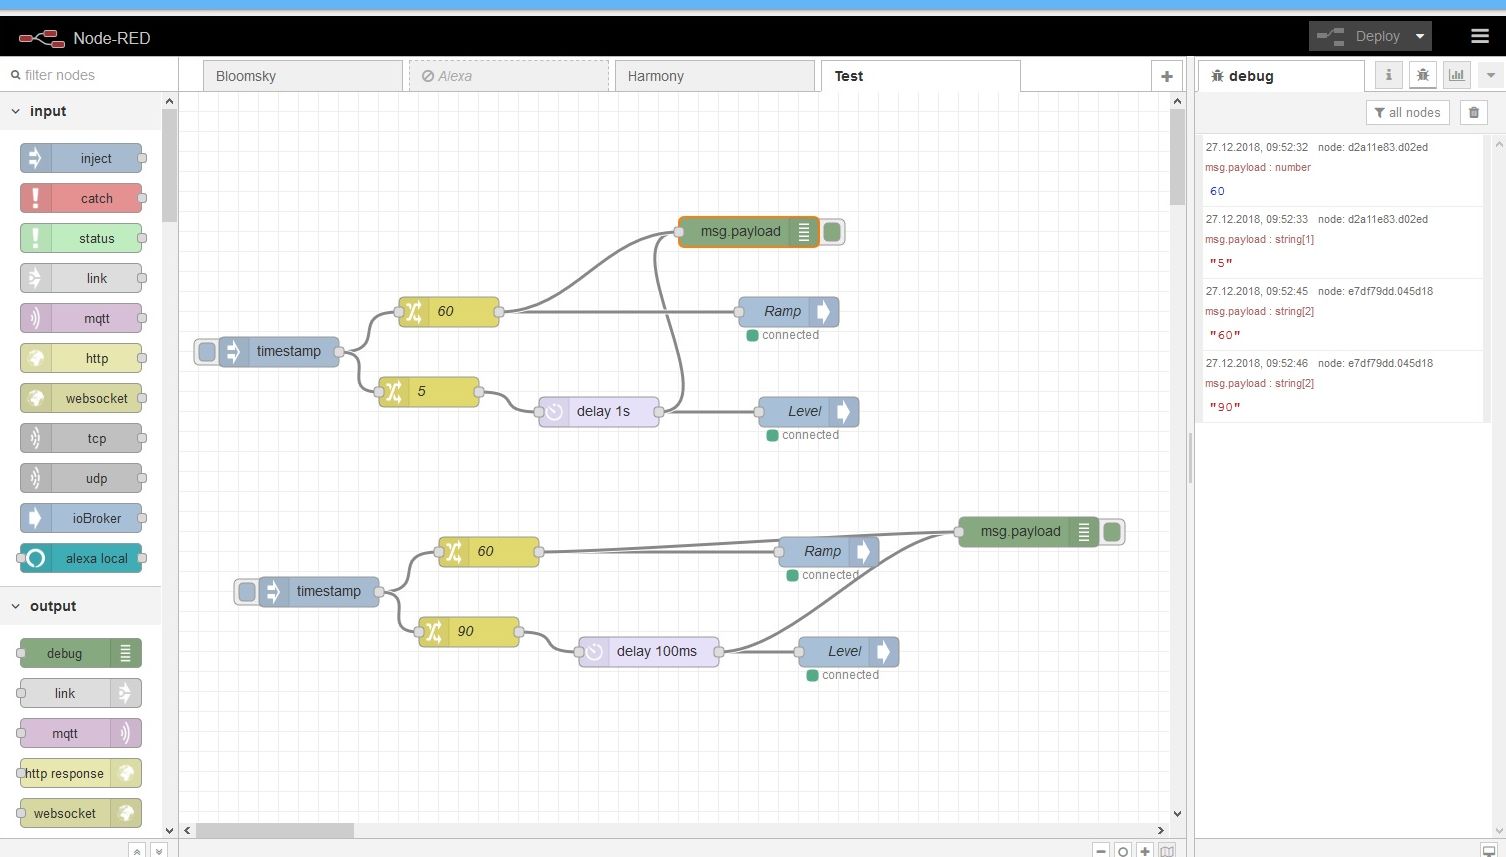
Task: Click the debug number value 60
Action: (x=1217, y=191)
